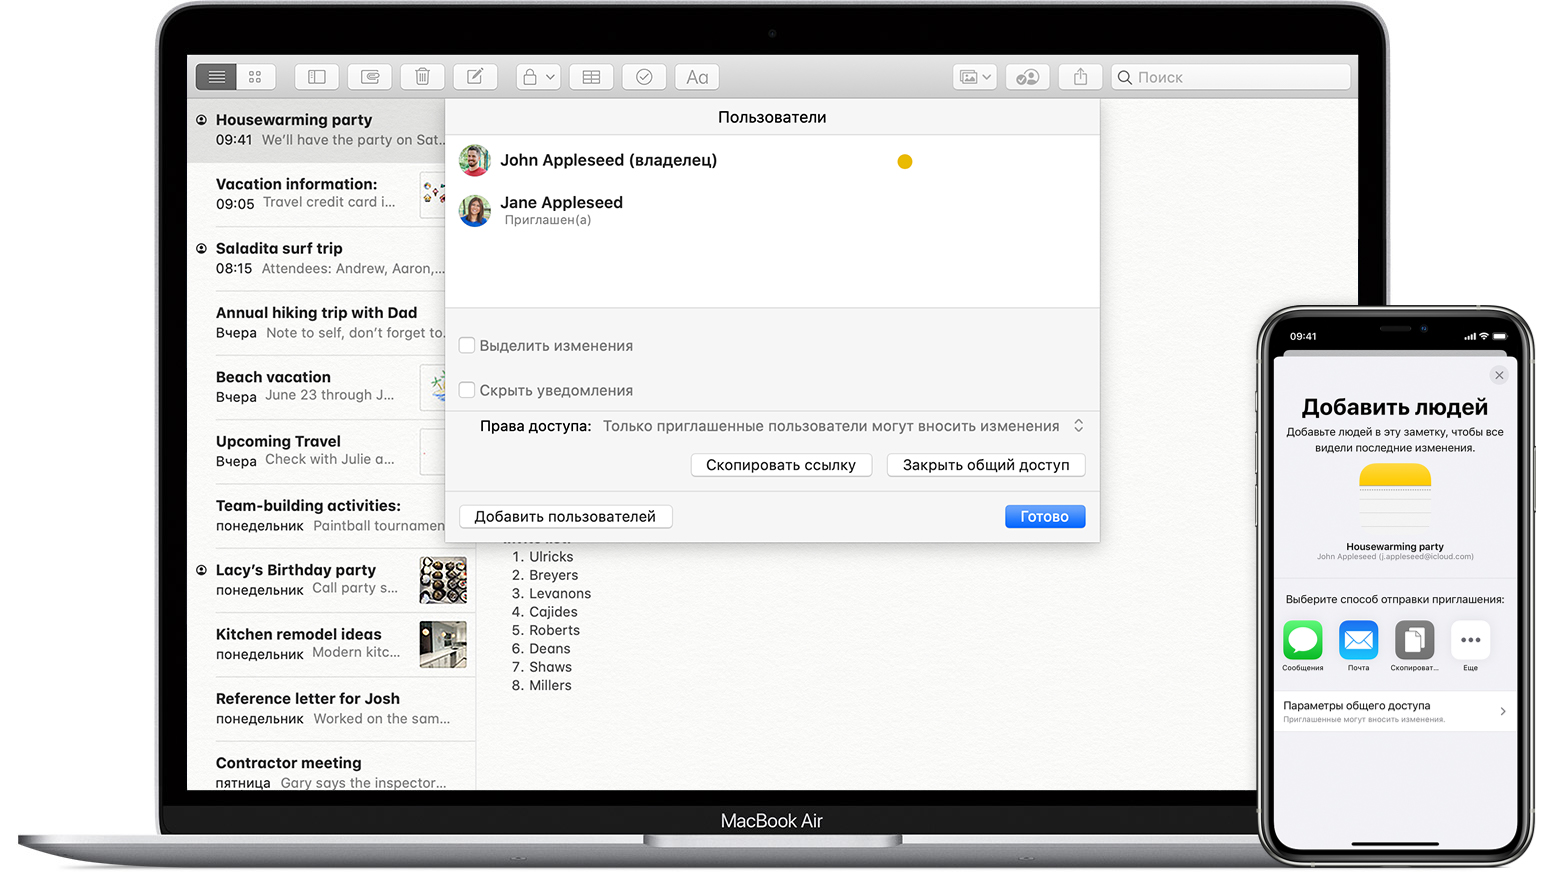Image resolution: width=1560 pixels, height=874 pixels.
Task: Click Millers in the invite list
Action: pos(550,685)
